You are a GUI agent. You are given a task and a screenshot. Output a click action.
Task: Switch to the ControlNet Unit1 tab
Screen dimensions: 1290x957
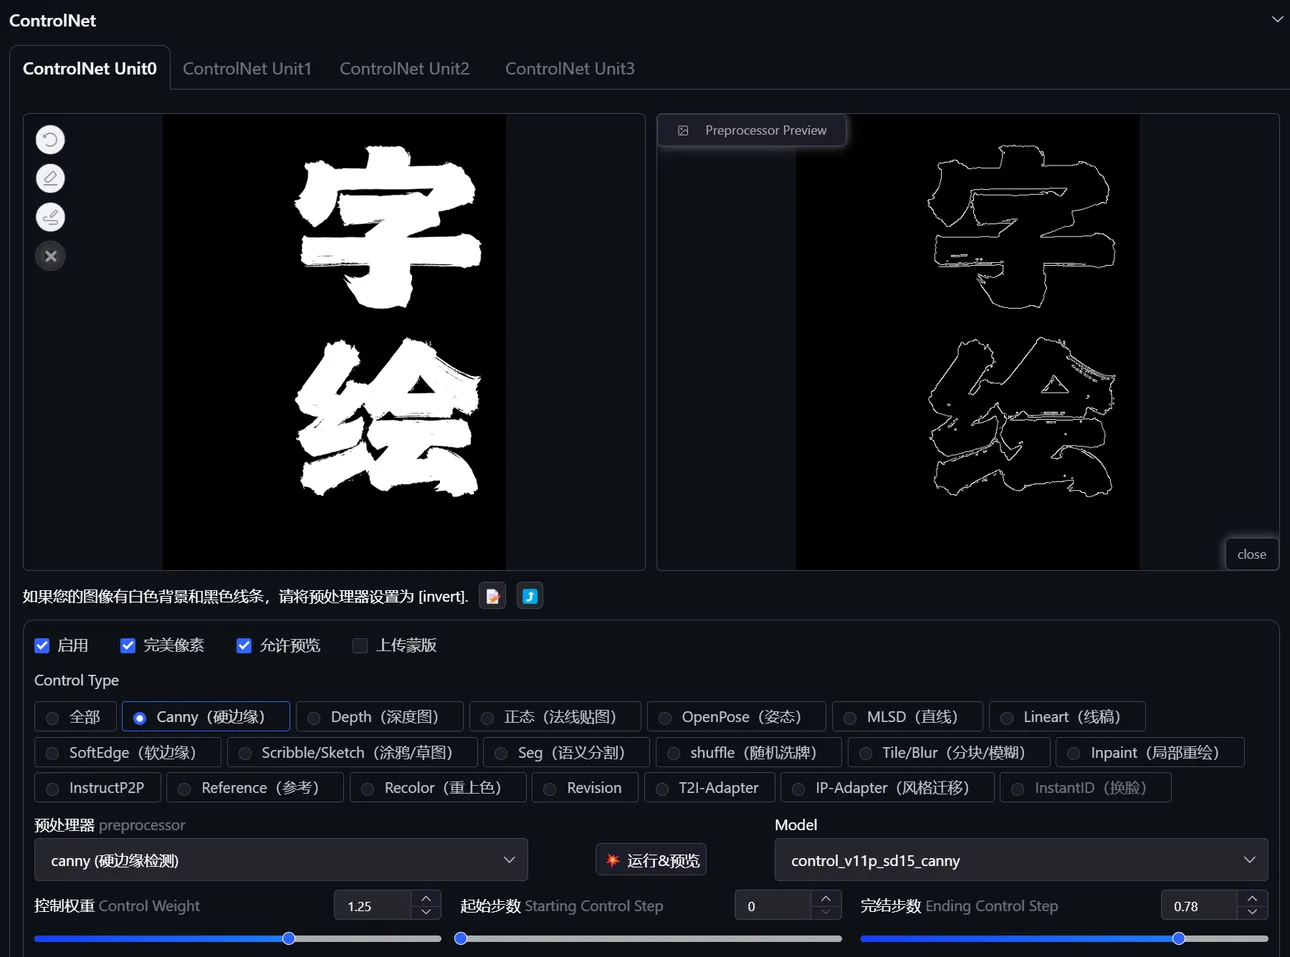click(x=247, y=69)
